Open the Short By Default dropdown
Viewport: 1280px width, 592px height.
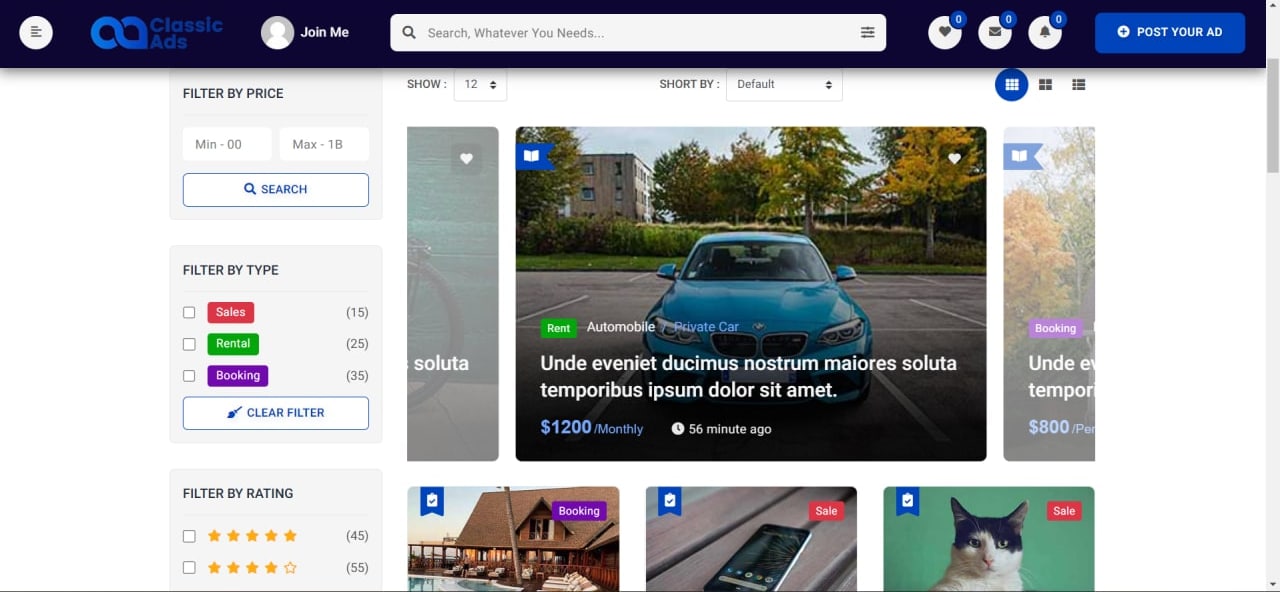tap(784, 85)
